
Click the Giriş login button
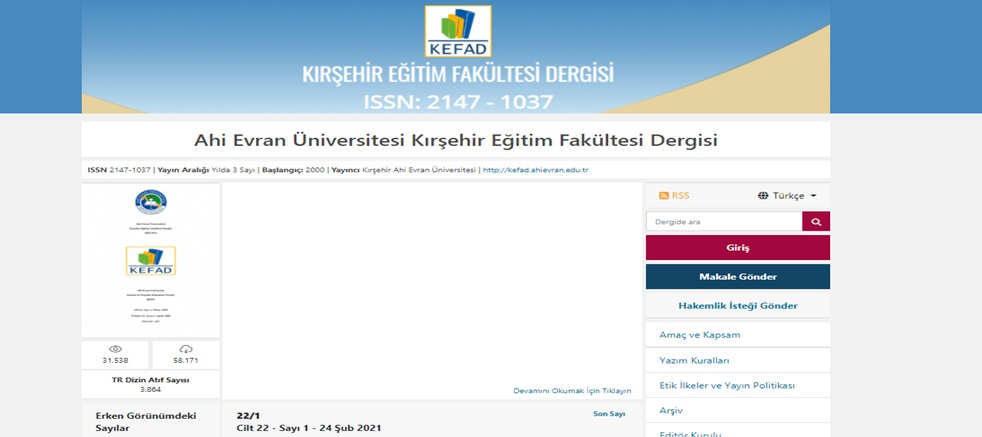tap(738, 248)
